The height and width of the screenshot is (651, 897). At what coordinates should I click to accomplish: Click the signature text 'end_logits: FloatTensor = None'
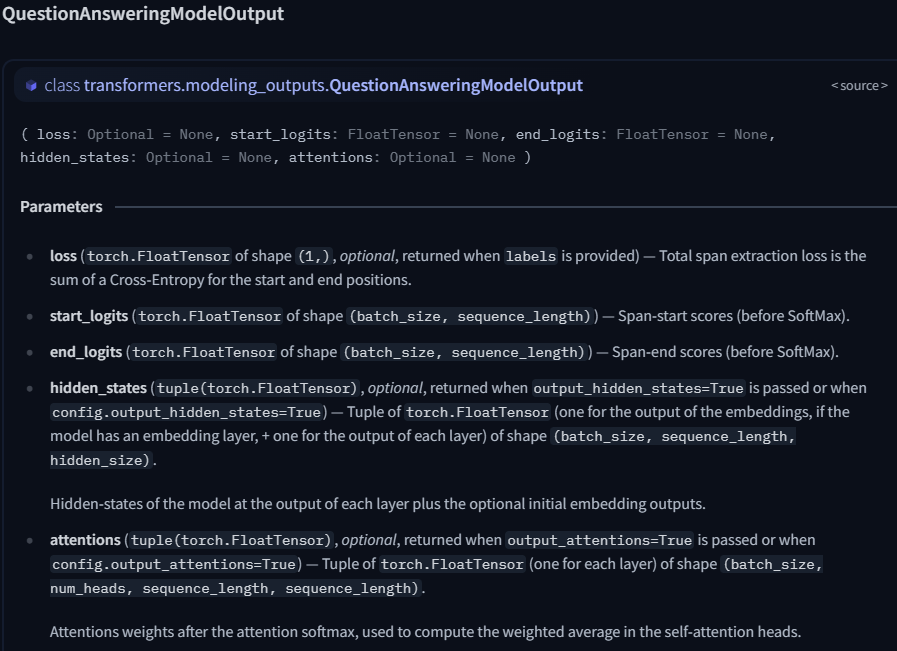pyautogui.click(x=641, y=134)
